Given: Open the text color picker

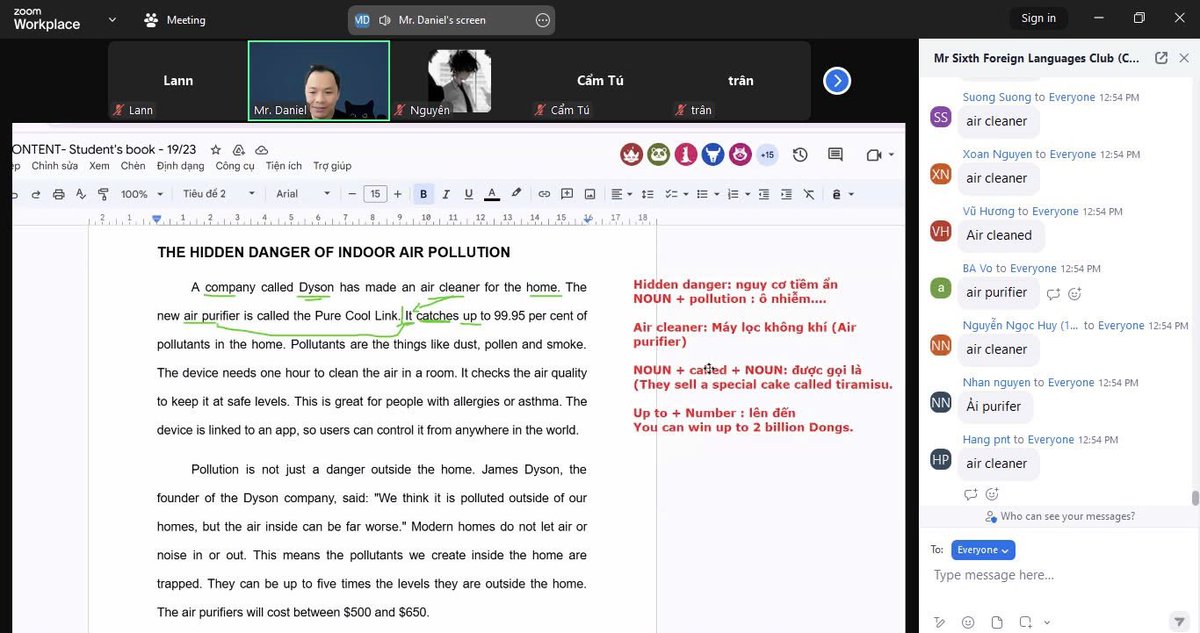Looking at the screenshot, I should (x=491, y=194).
